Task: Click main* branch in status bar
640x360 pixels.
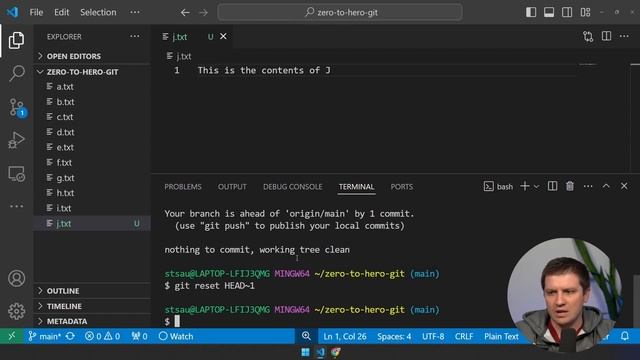Action: coord(44,336)
